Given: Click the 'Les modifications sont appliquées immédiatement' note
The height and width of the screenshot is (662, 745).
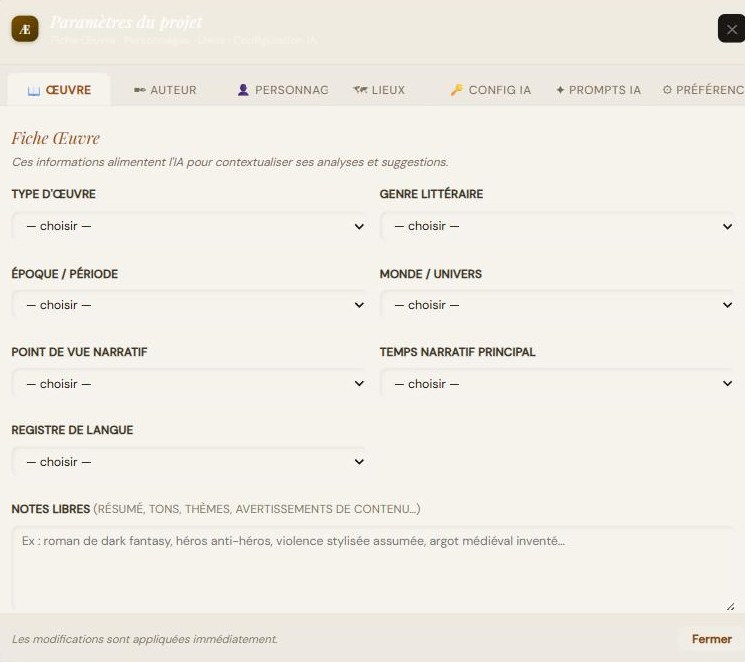Looking at the screenshot, I should [x=144, y=639].
